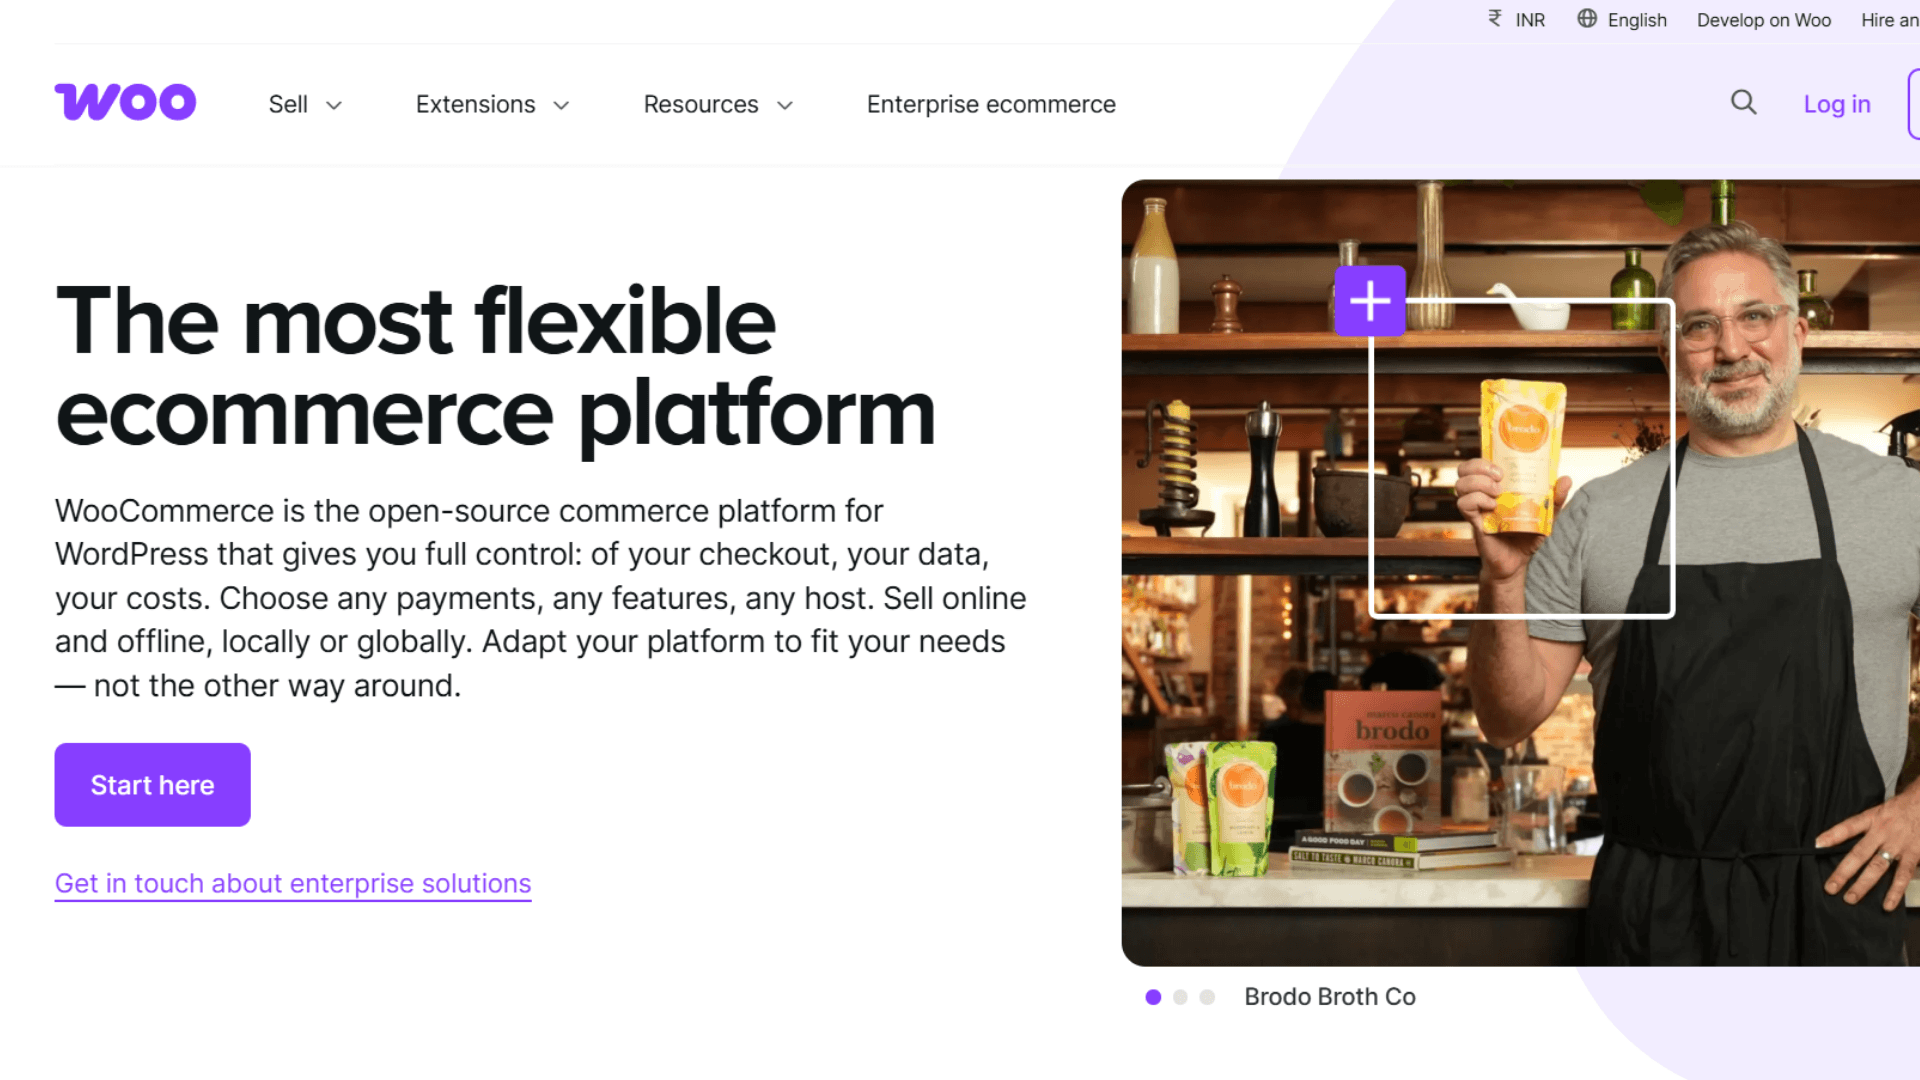Select the first carousel dot
Screen dimensions: 1920x1080
[x=1153, y=997]
